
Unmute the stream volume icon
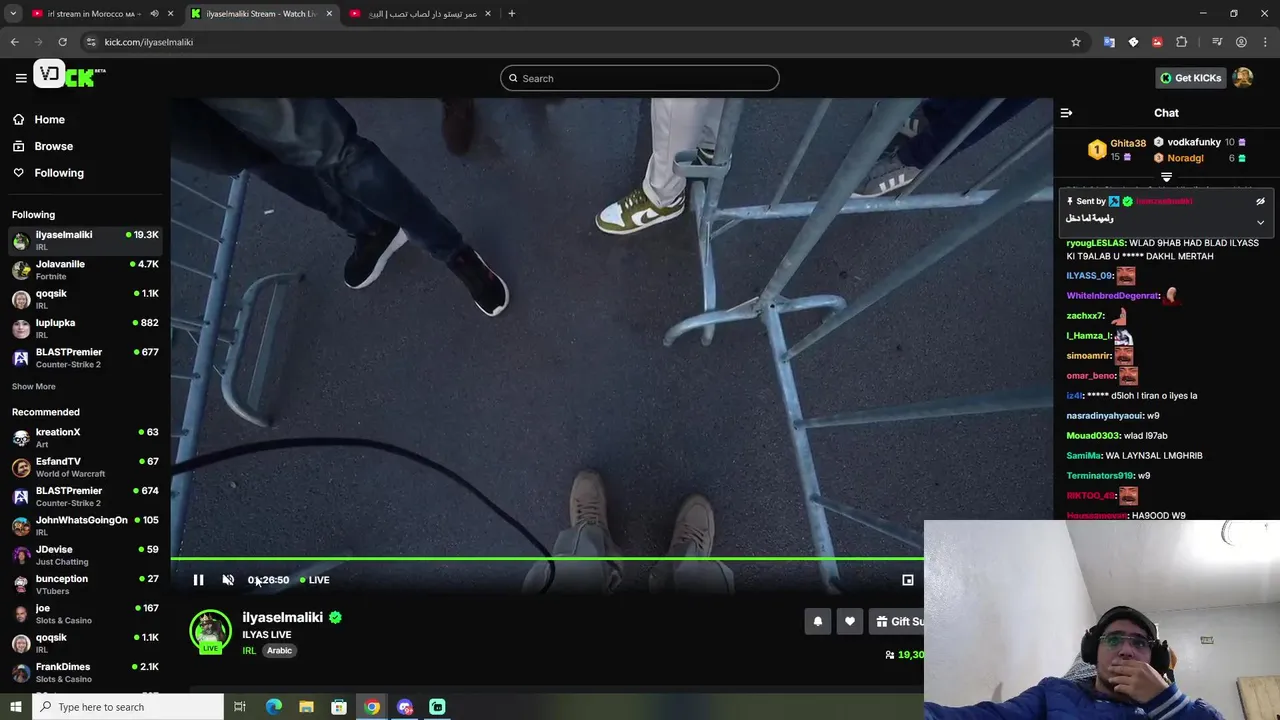click(228, 580)
